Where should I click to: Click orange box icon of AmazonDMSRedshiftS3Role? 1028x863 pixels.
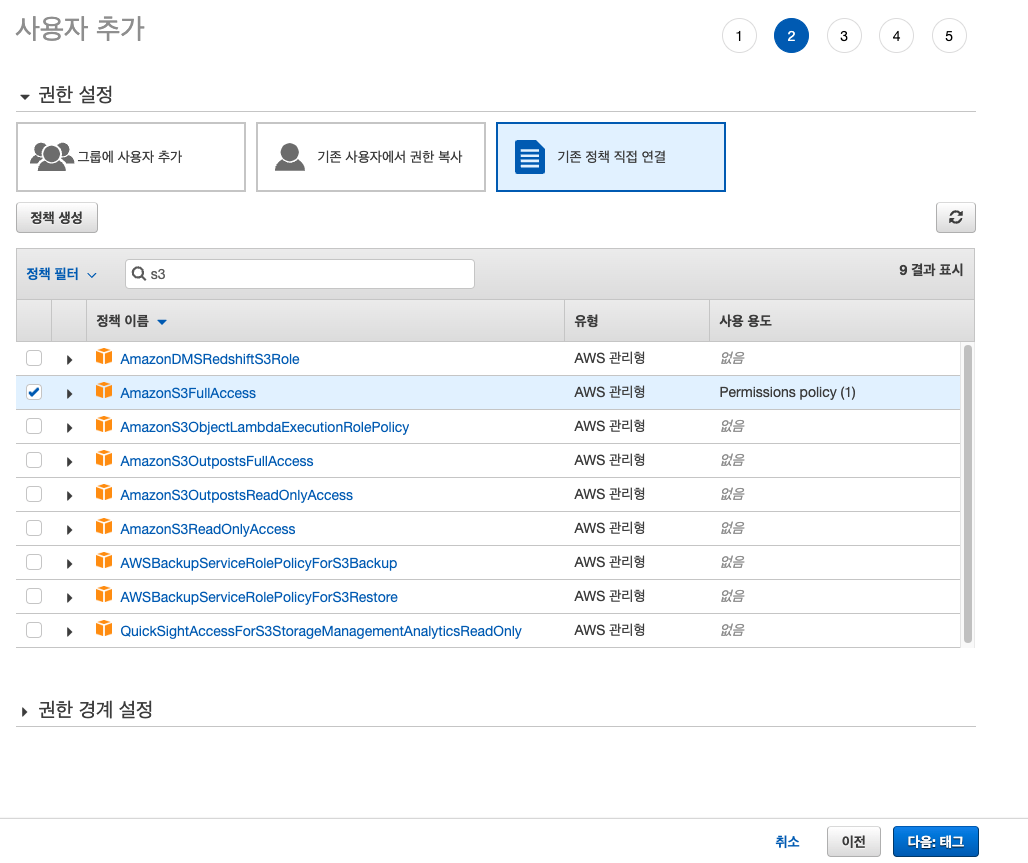(x=104, y=356)
